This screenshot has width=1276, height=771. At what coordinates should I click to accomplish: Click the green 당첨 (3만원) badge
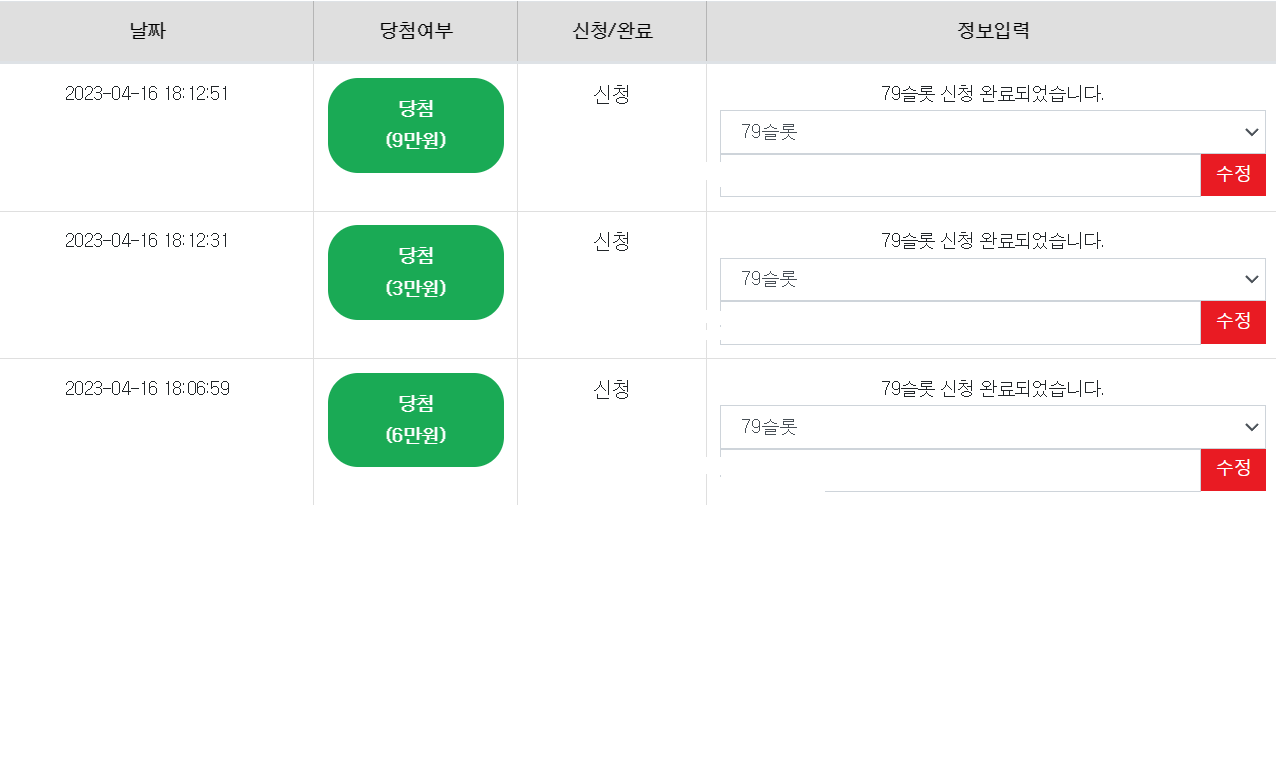tap(416, 272)
